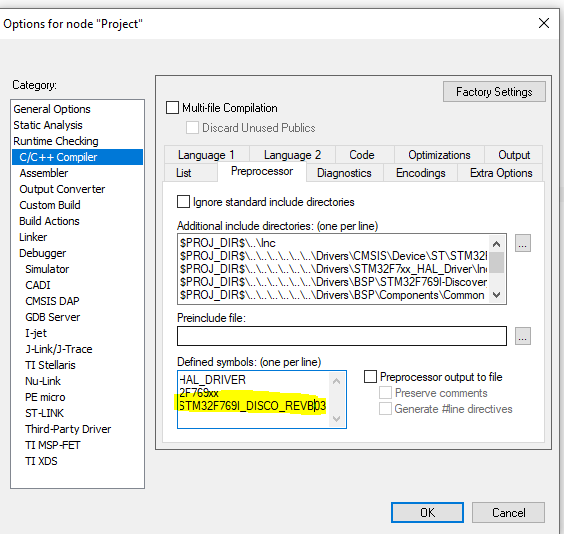Confirm the dialog with OK

(x=427, y=512)
